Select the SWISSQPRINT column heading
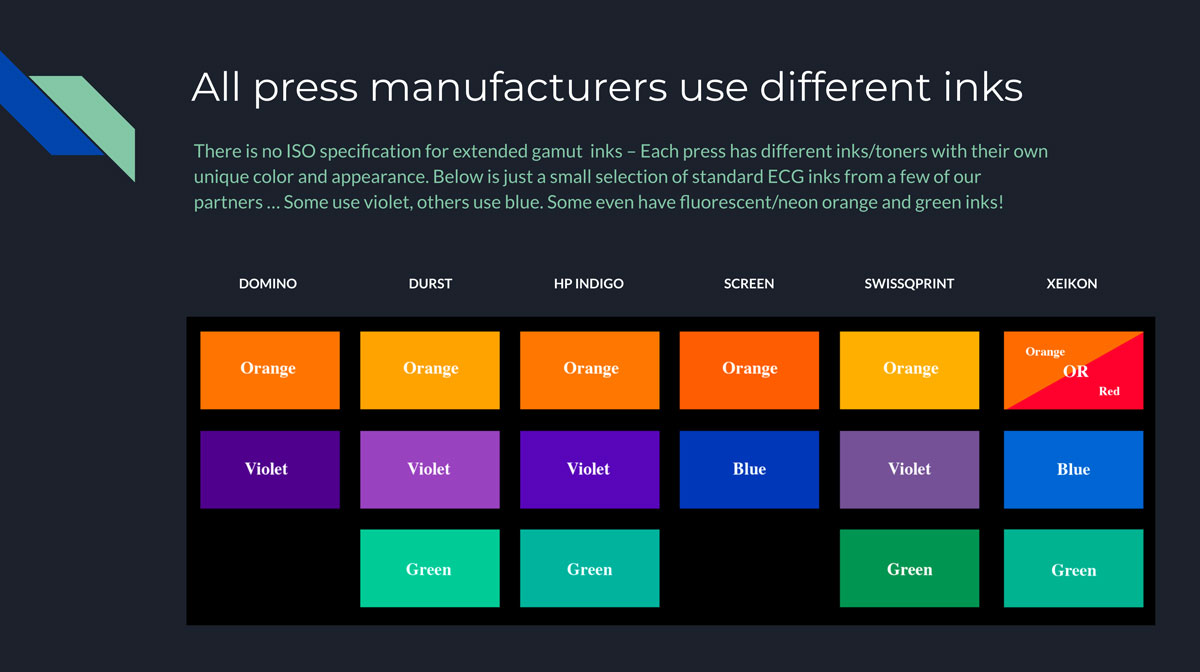 (x=909, y=284)
